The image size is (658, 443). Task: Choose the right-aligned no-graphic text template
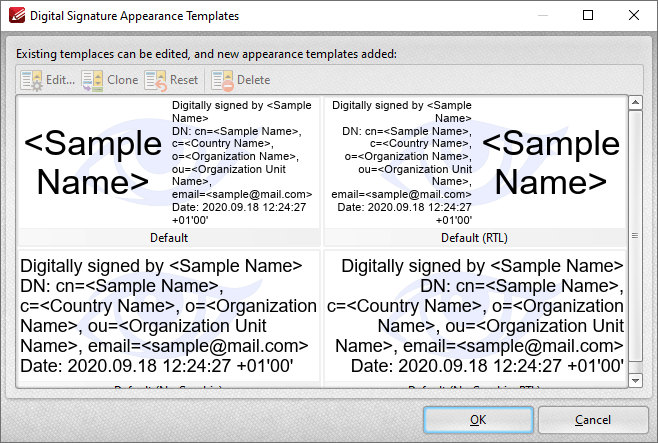pyautogui.click(x=475, y=316)
